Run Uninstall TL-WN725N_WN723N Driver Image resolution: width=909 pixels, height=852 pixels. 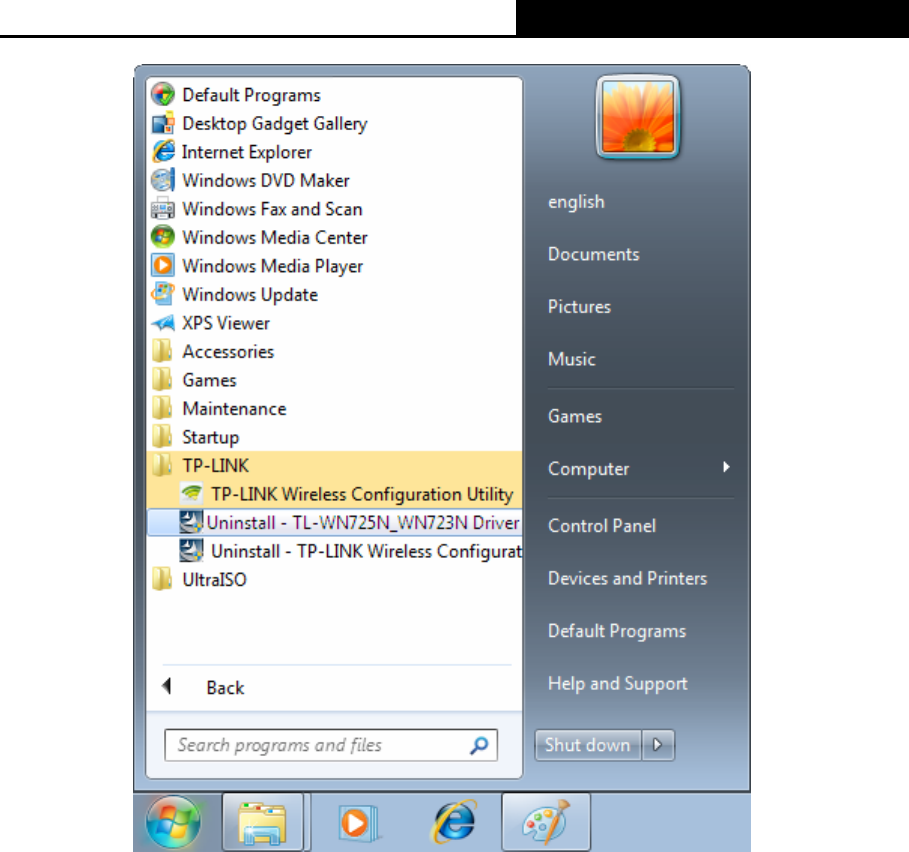[334, 523]
